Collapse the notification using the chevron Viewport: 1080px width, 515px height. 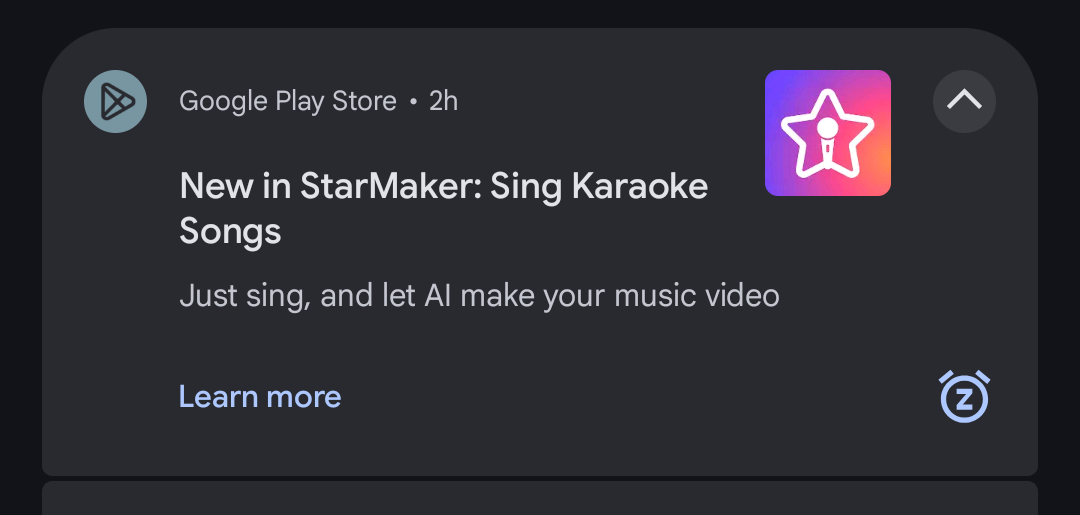click(964, 101)
